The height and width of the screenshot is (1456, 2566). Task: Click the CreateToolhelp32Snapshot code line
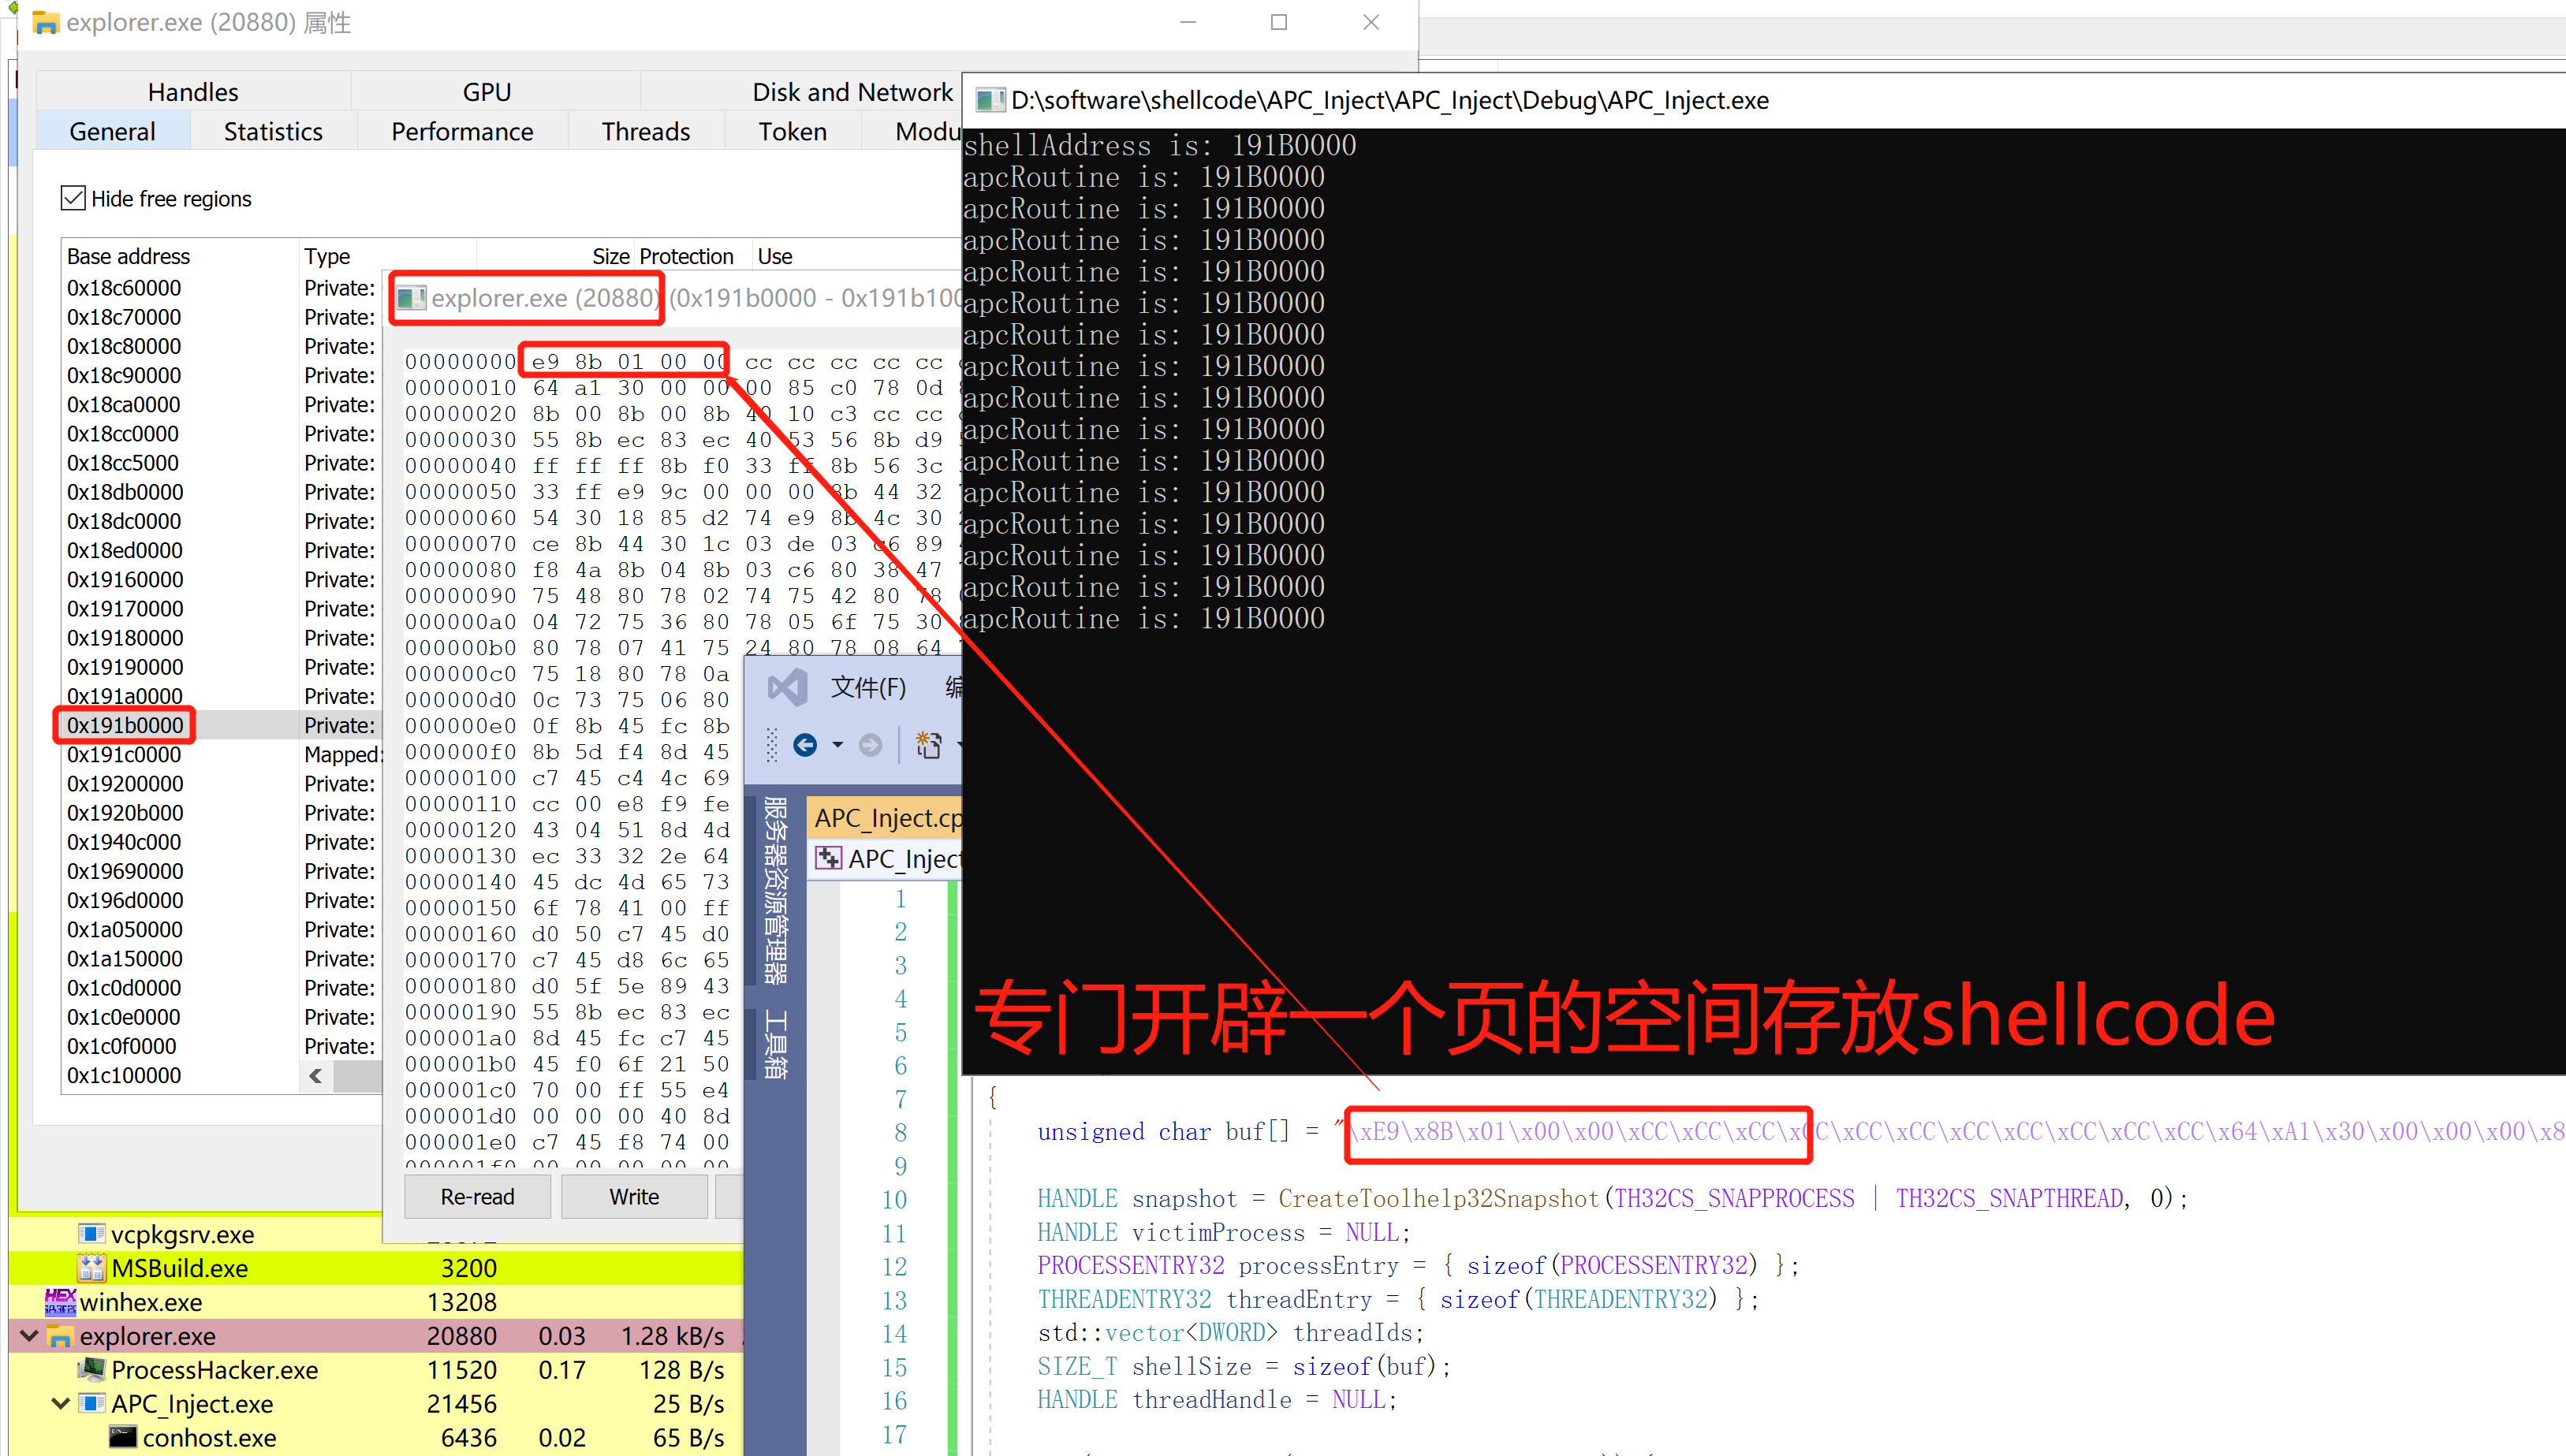pyautogui.click(x=1612, y=1199)
